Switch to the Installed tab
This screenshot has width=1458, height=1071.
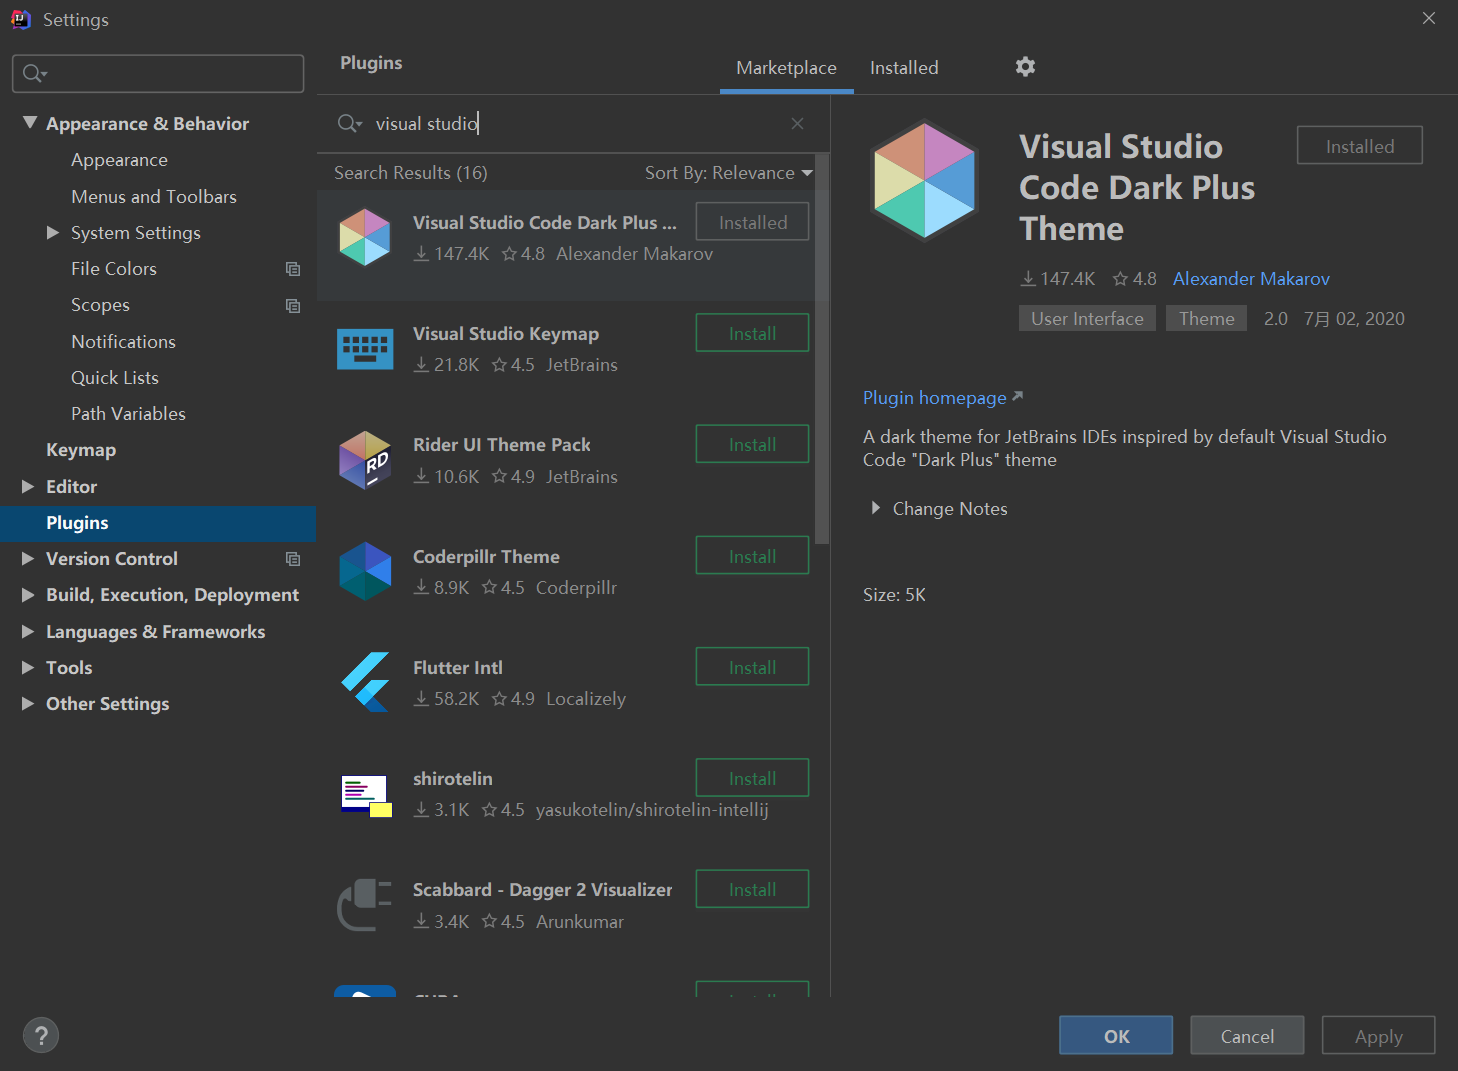904,68
